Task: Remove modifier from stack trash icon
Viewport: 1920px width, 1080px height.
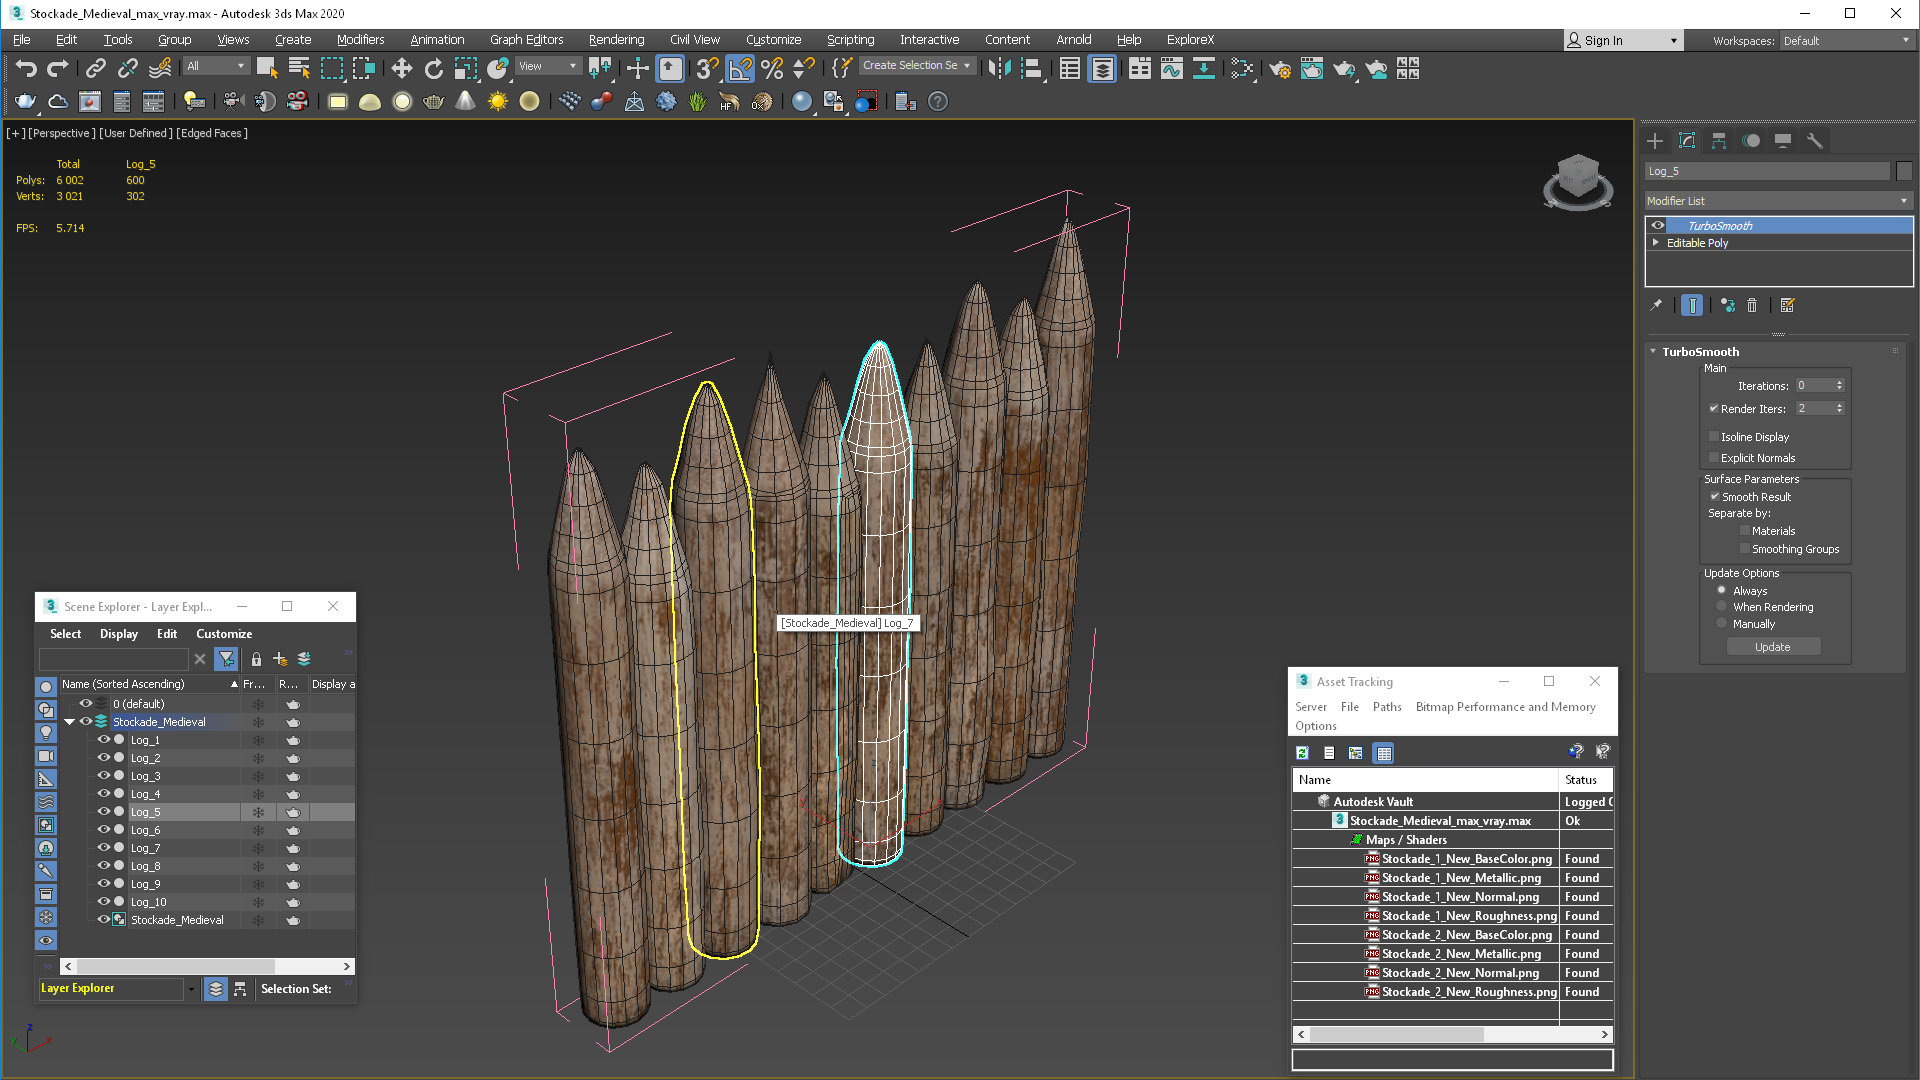Action: 1752,305
